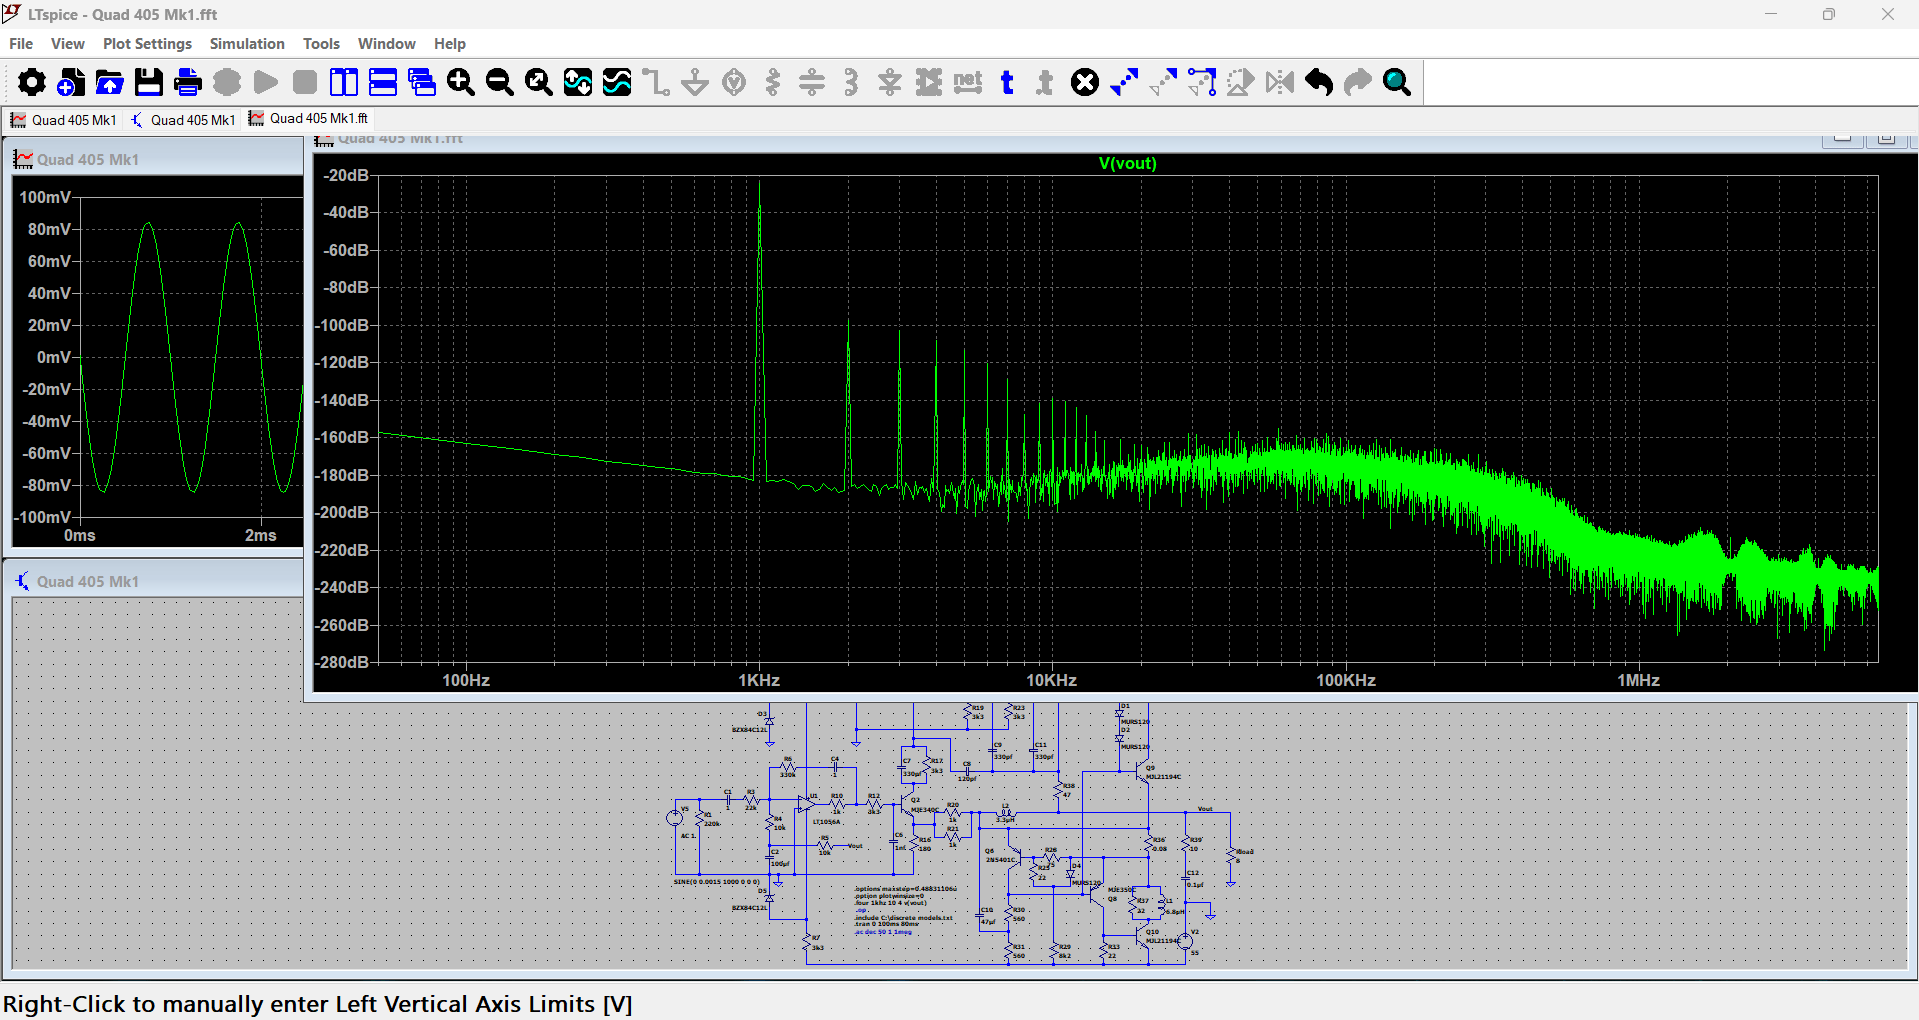
Task: Click the Zoom In magnifier icon
Action: tap(461, 82)
